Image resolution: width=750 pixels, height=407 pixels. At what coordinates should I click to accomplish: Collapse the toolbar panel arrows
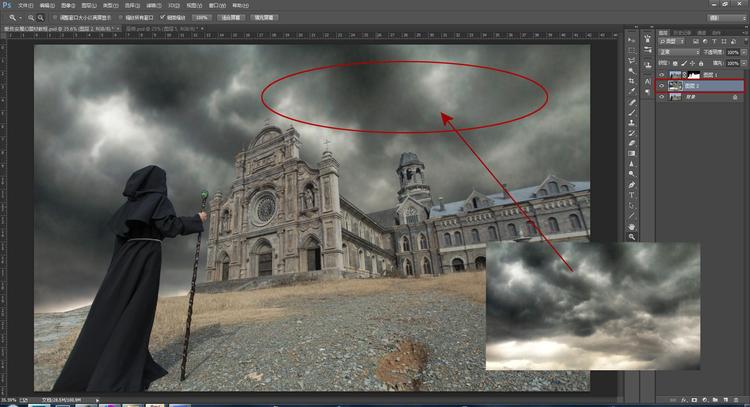pos(636,27)
